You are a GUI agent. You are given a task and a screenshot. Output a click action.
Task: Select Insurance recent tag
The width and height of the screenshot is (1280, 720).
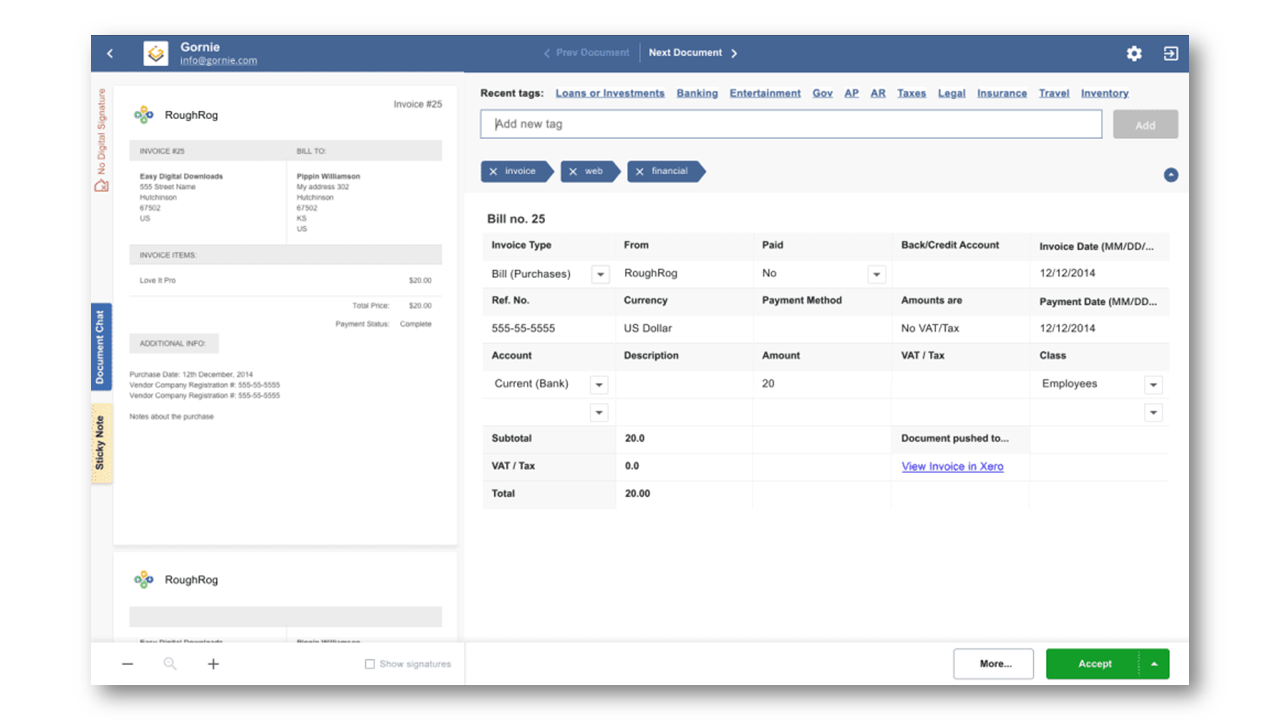(x=1002, y=93)
